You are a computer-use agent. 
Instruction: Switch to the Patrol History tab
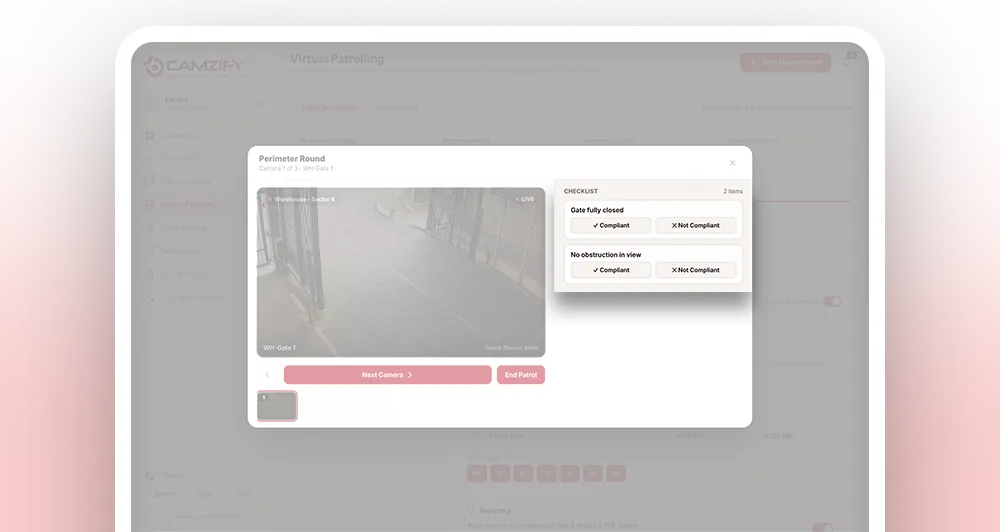click(x=396, y=107)
